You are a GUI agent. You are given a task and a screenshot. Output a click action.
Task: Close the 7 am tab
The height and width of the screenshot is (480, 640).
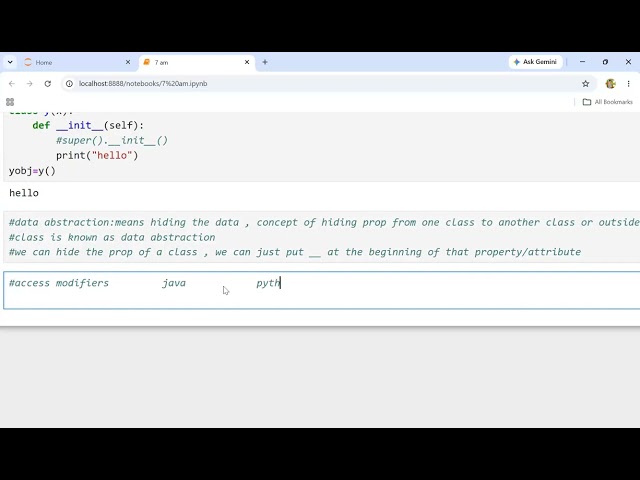(247, 62)
